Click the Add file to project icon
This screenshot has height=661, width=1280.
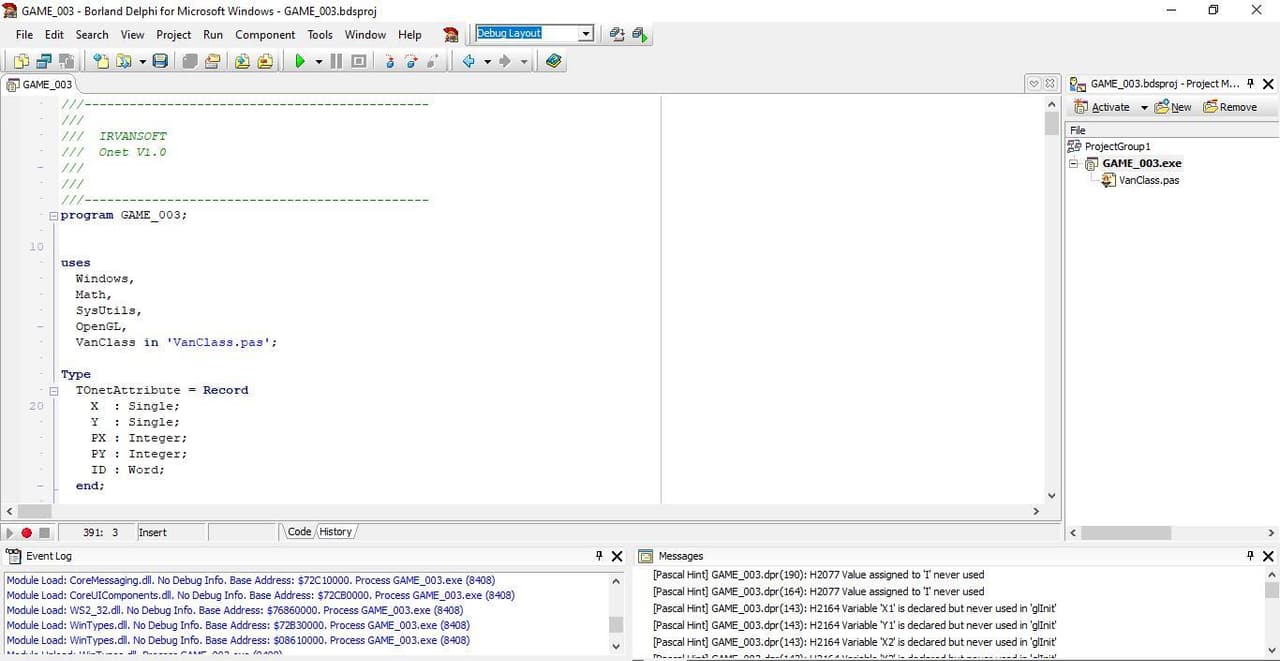[x=242, y=61]
